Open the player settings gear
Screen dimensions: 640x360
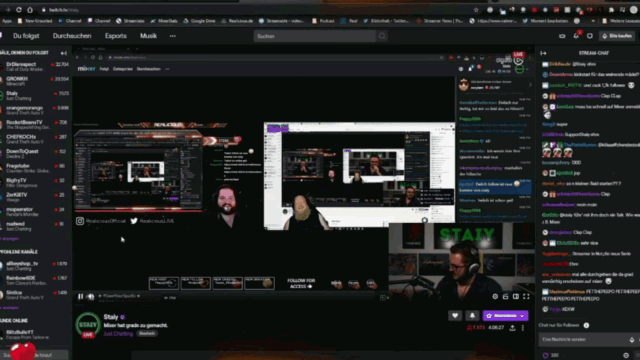[495, 297]
